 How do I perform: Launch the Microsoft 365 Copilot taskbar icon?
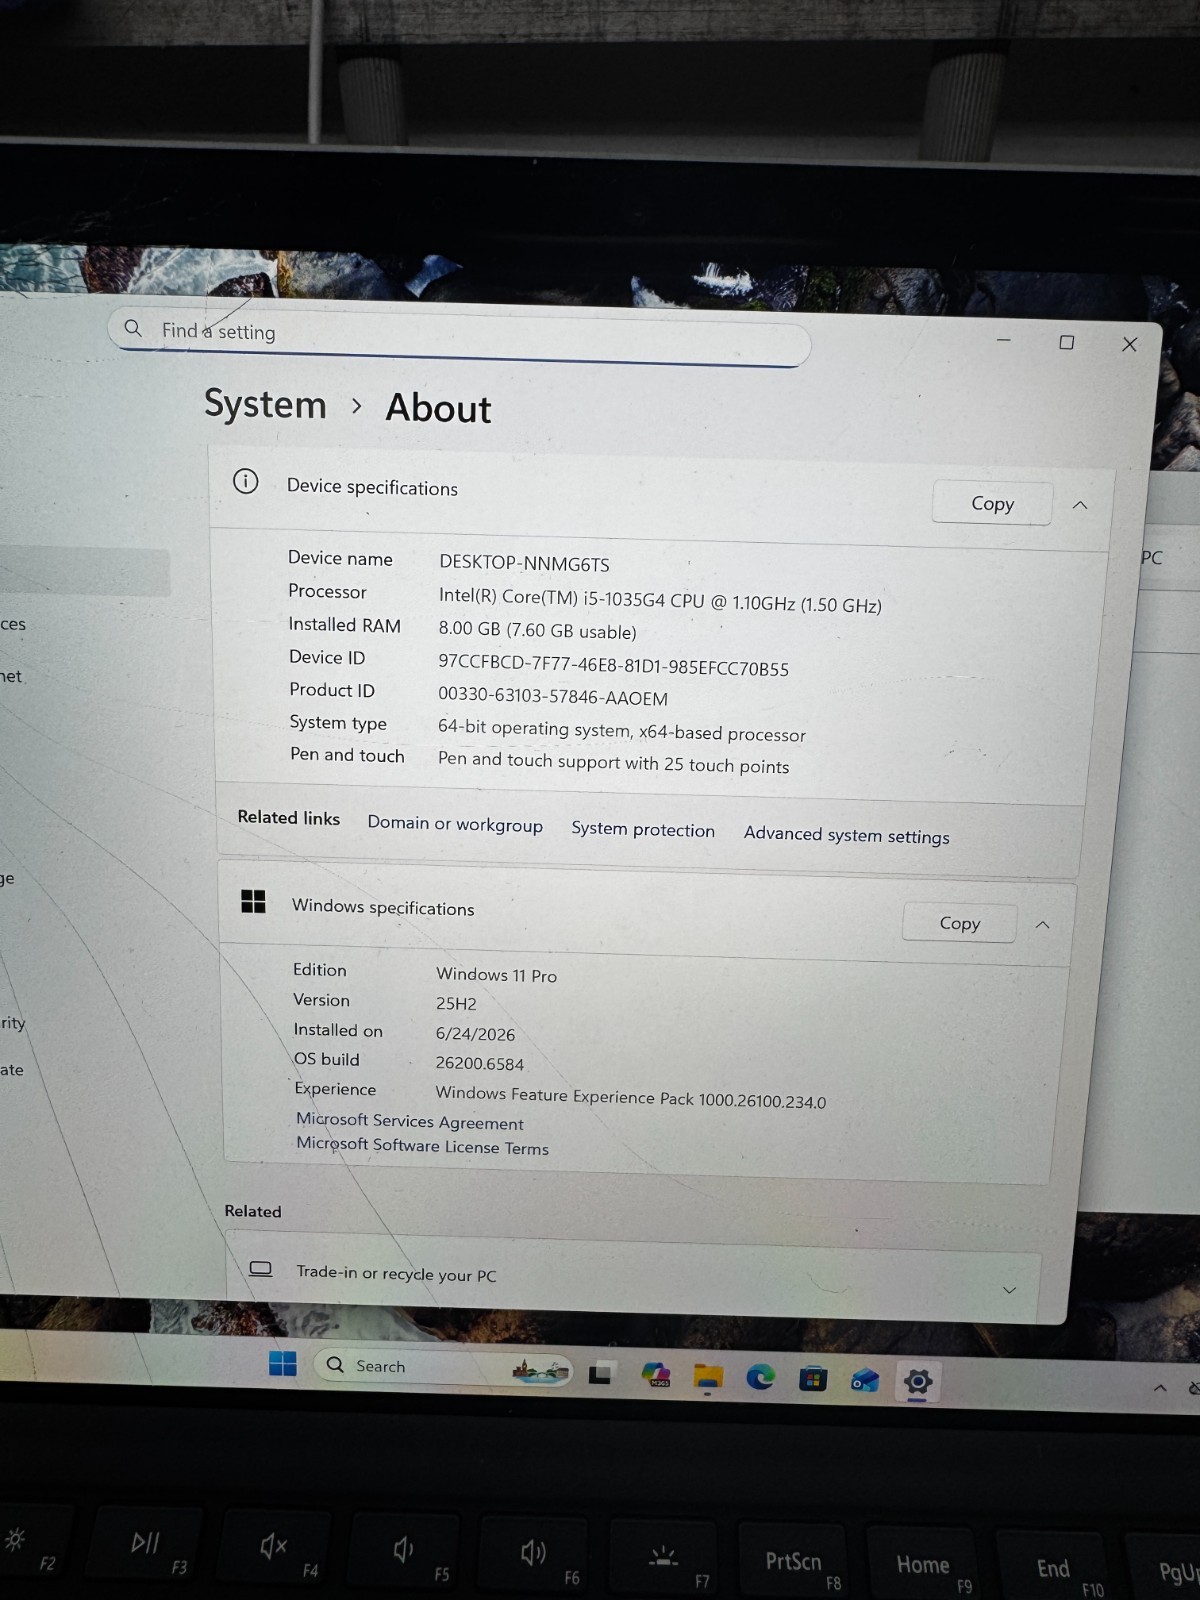656,1375
